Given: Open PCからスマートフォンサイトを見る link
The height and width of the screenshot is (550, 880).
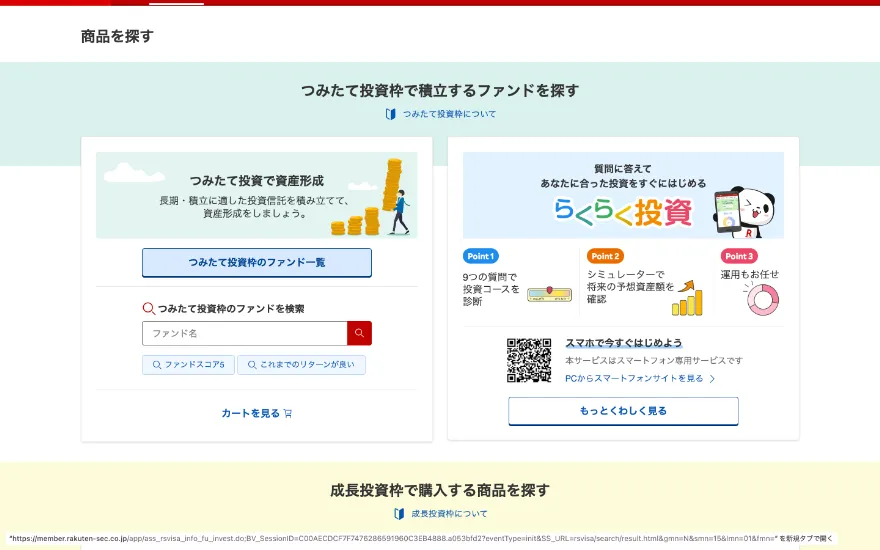Looking at the screenshot, I should tap(634, 379).
